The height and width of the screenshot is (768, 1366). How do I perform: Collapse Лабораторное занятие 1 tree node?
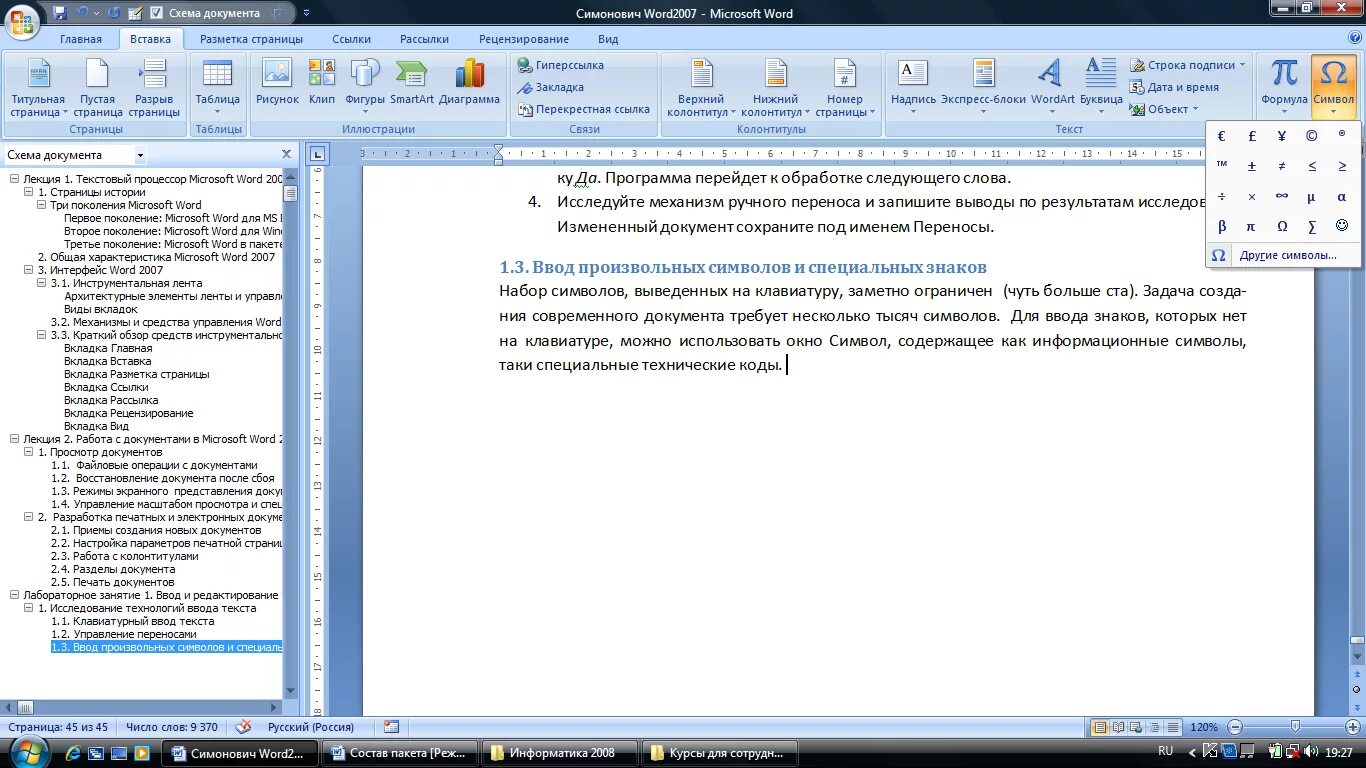(14, 595)
